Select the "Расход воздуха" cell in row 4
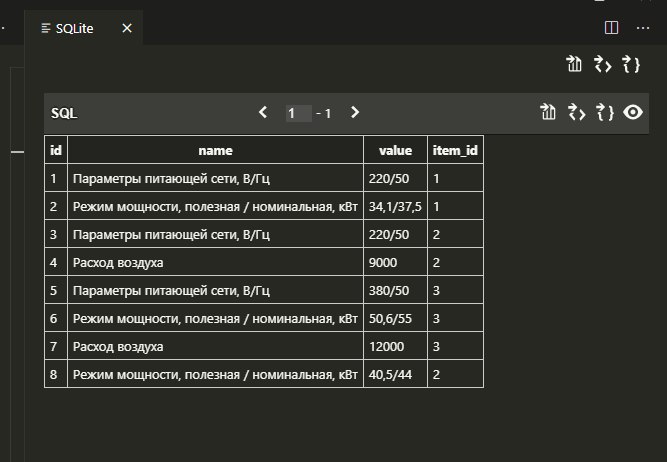The width and height of the screenshot is (667, 462). (x=215, y=263)
